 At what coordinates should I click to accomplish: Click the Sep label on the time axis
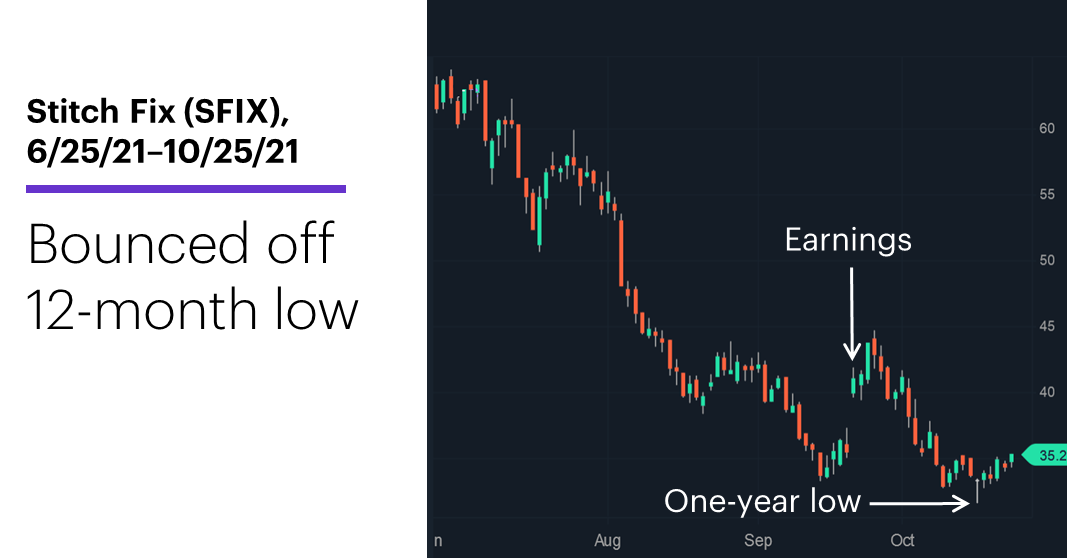pos(758,540)
